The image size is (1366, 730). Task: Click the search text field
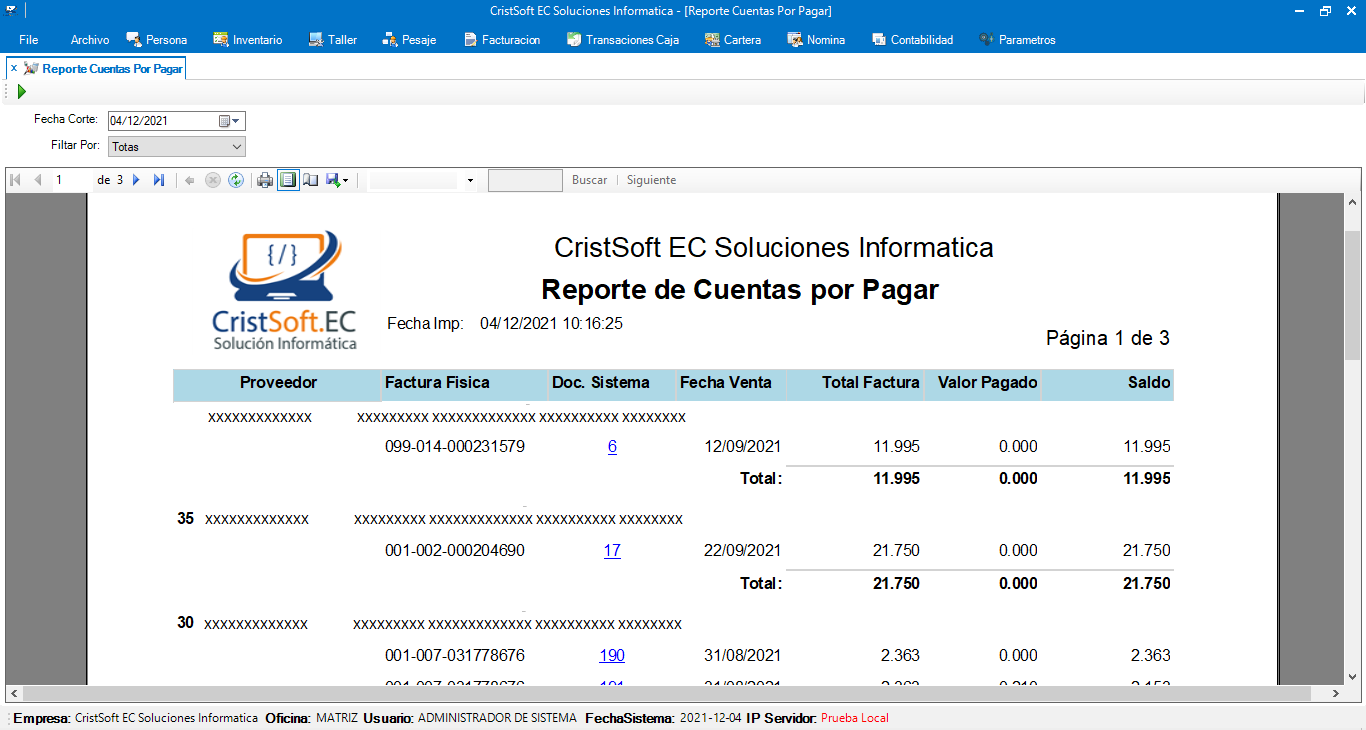525,181
